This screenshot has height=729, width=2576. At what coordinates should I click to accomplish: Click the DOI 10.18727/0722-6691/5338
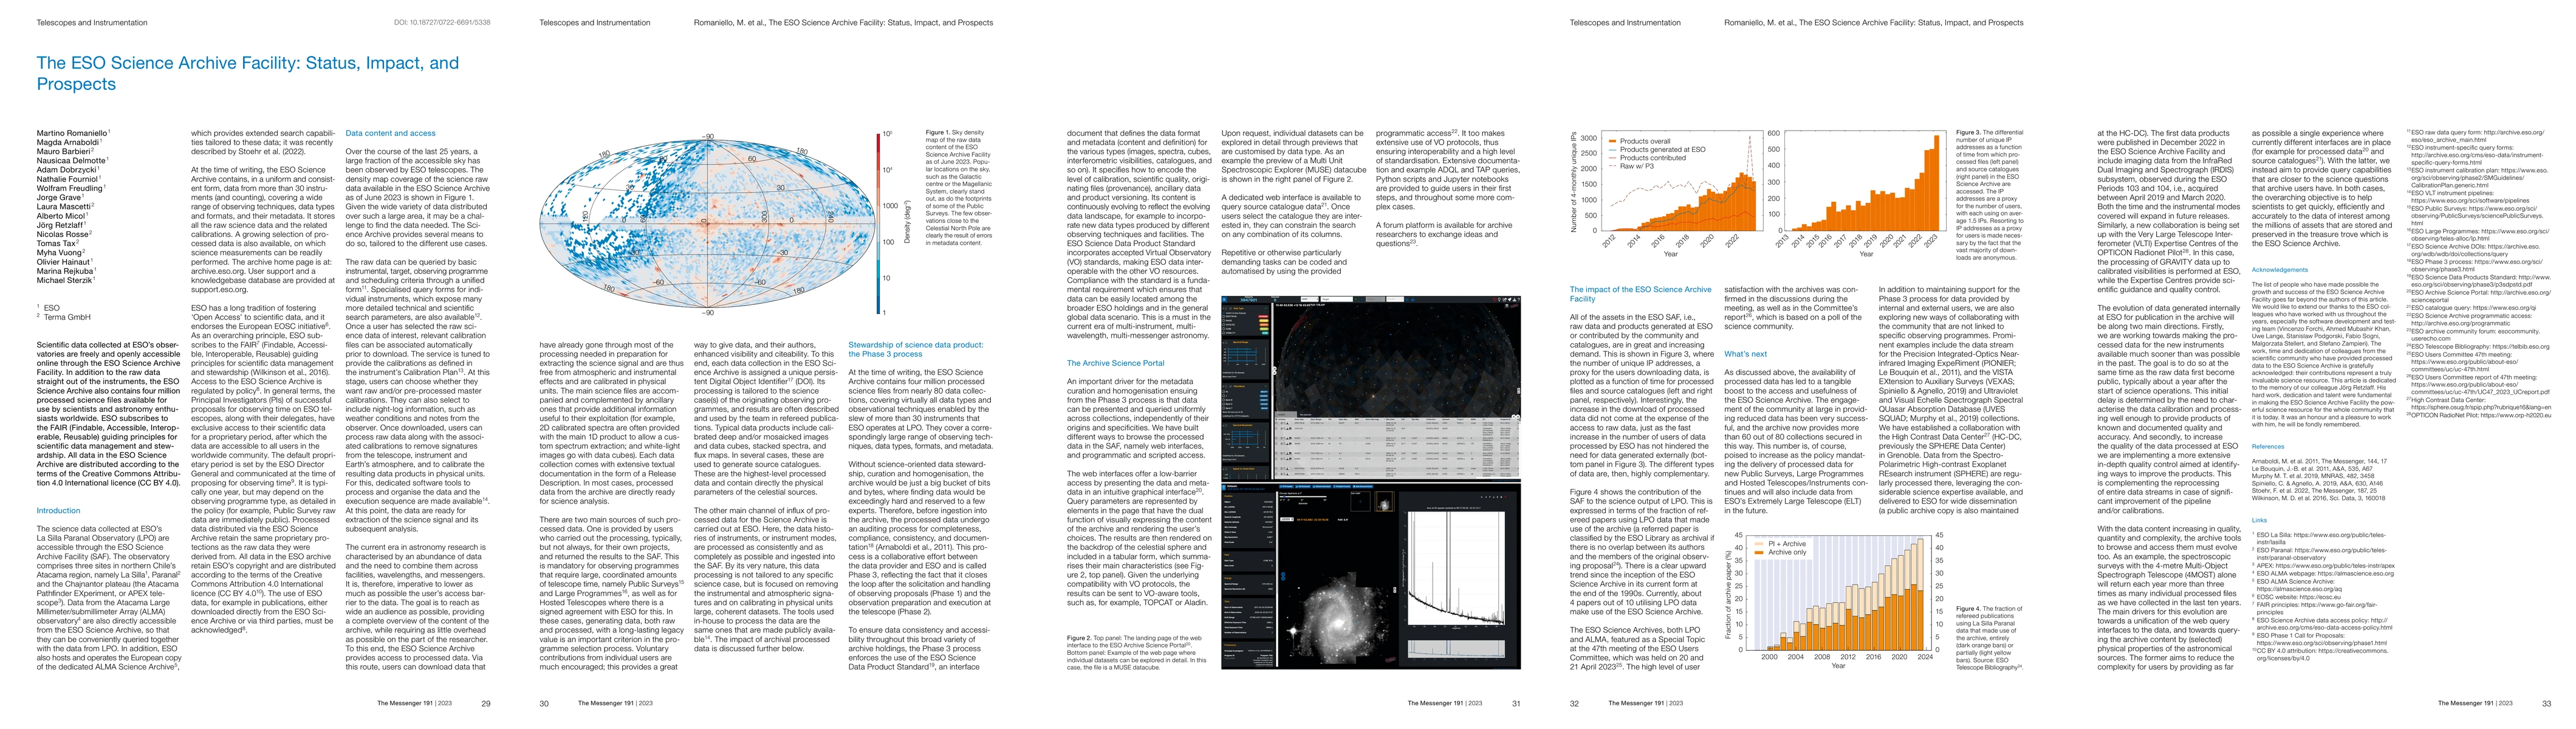pos(442,22)
